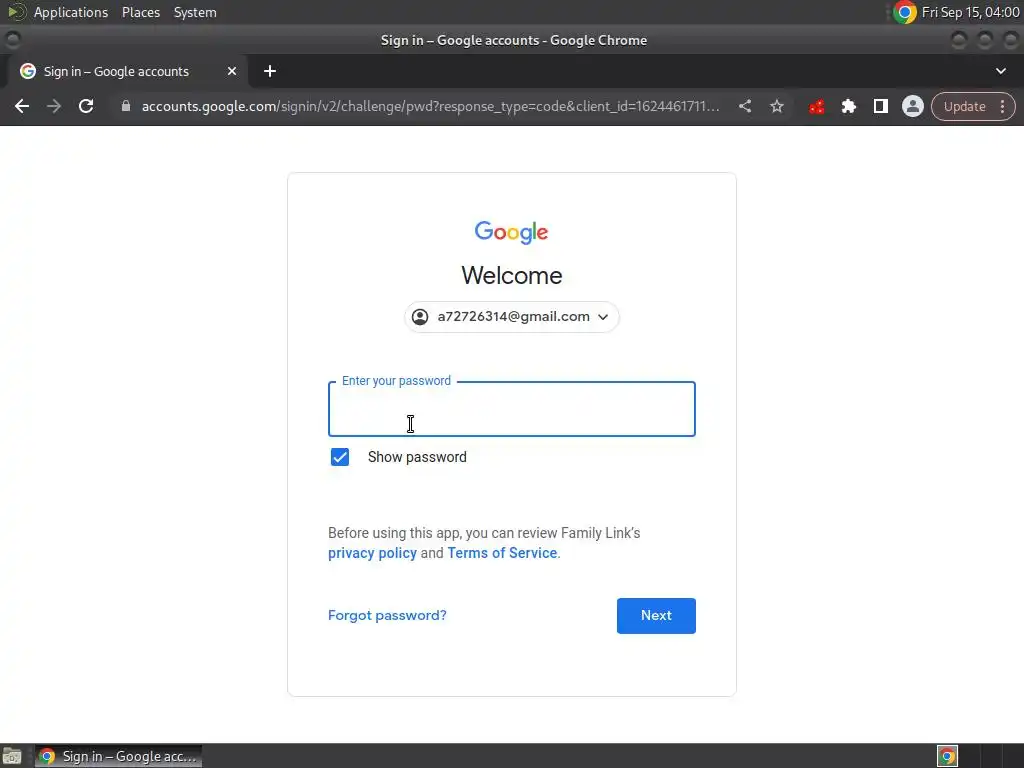Uncheck the Show password checkbox

click(340, 457)
